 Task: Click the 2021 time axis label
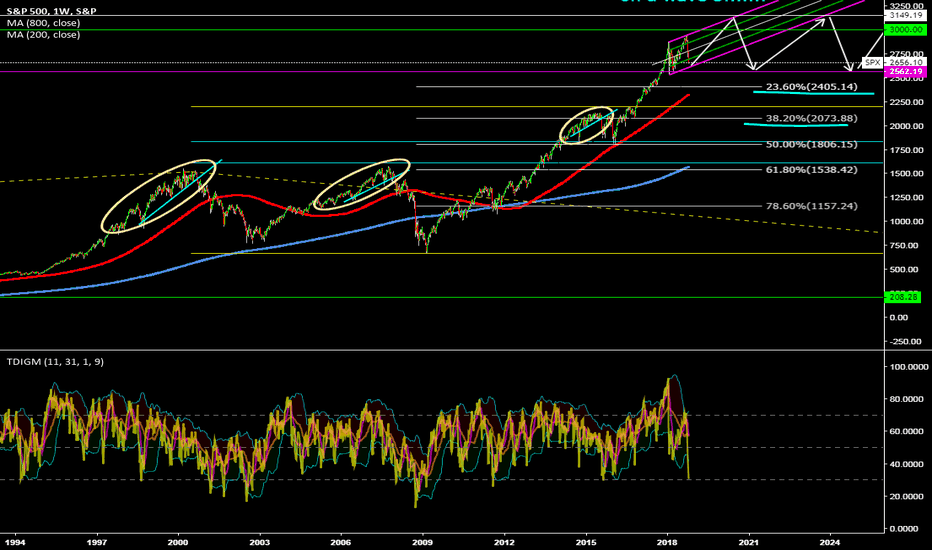[749, 542]
